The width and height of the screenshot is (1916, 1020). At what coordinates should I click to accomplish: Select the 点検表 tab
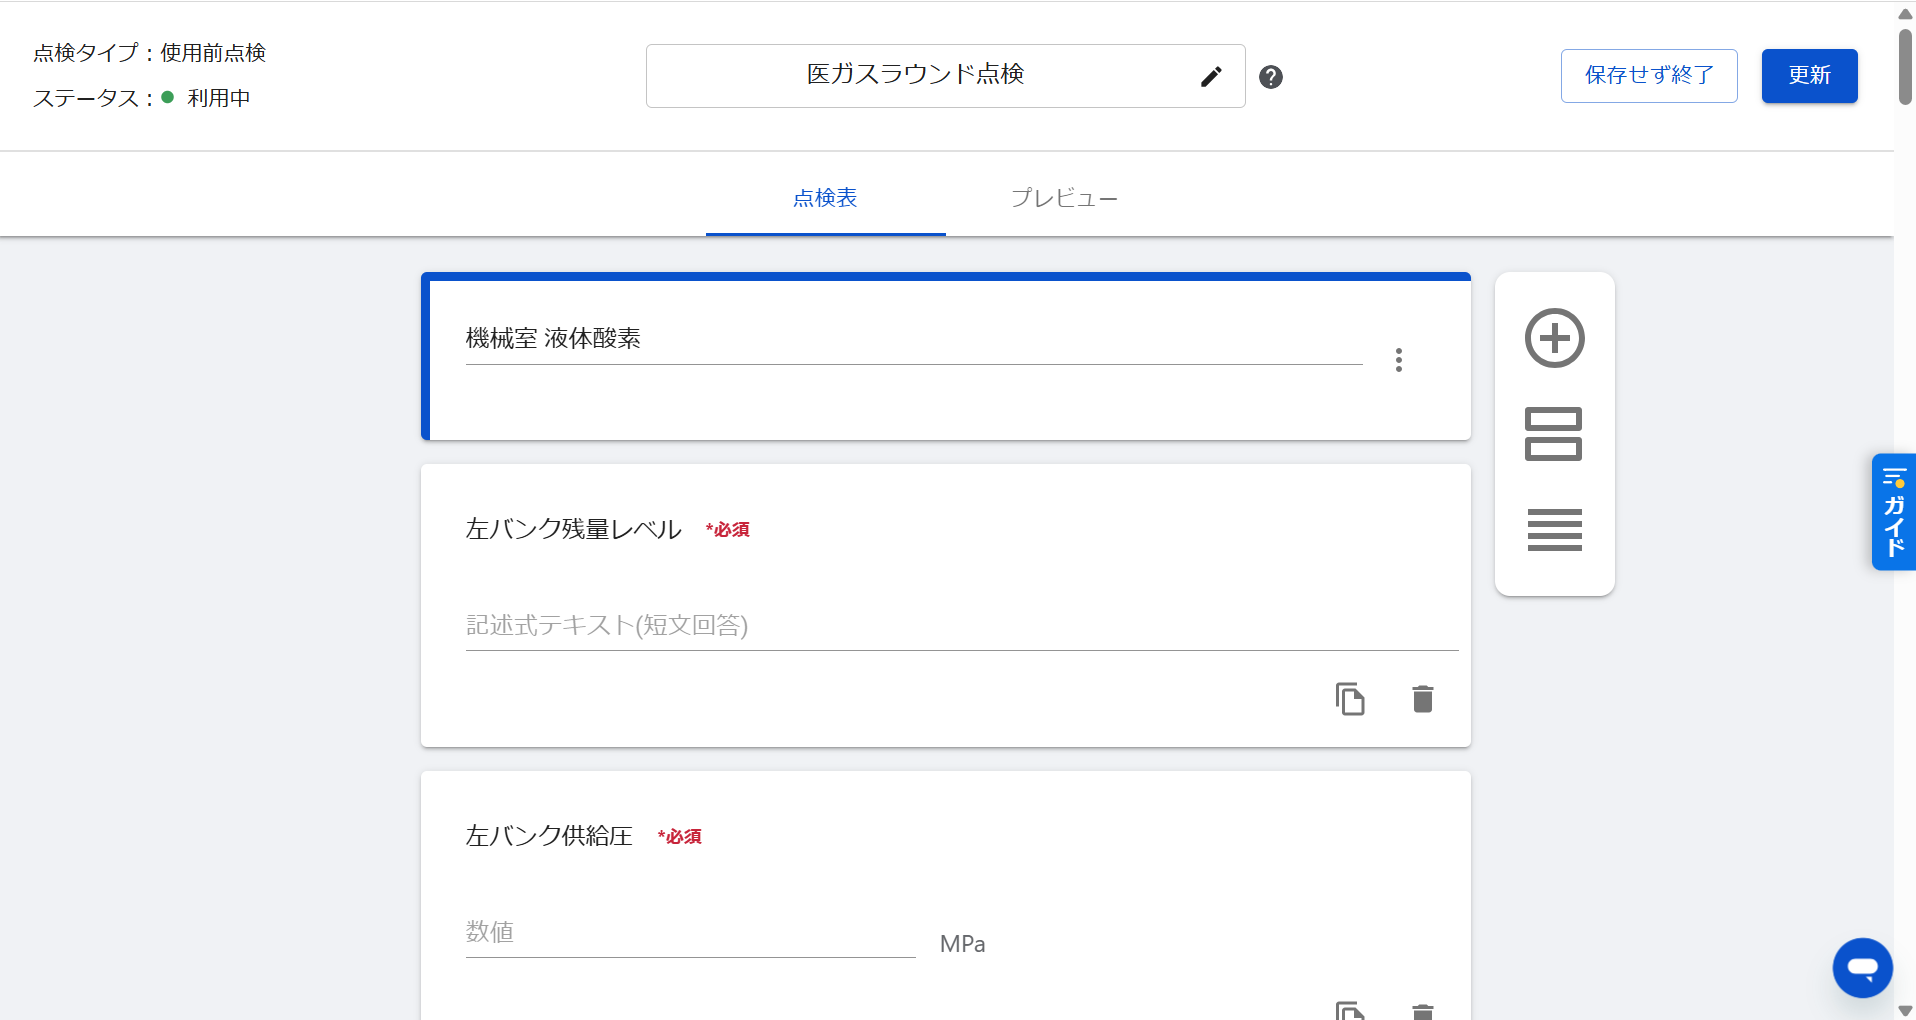click(x=825, y=198)
